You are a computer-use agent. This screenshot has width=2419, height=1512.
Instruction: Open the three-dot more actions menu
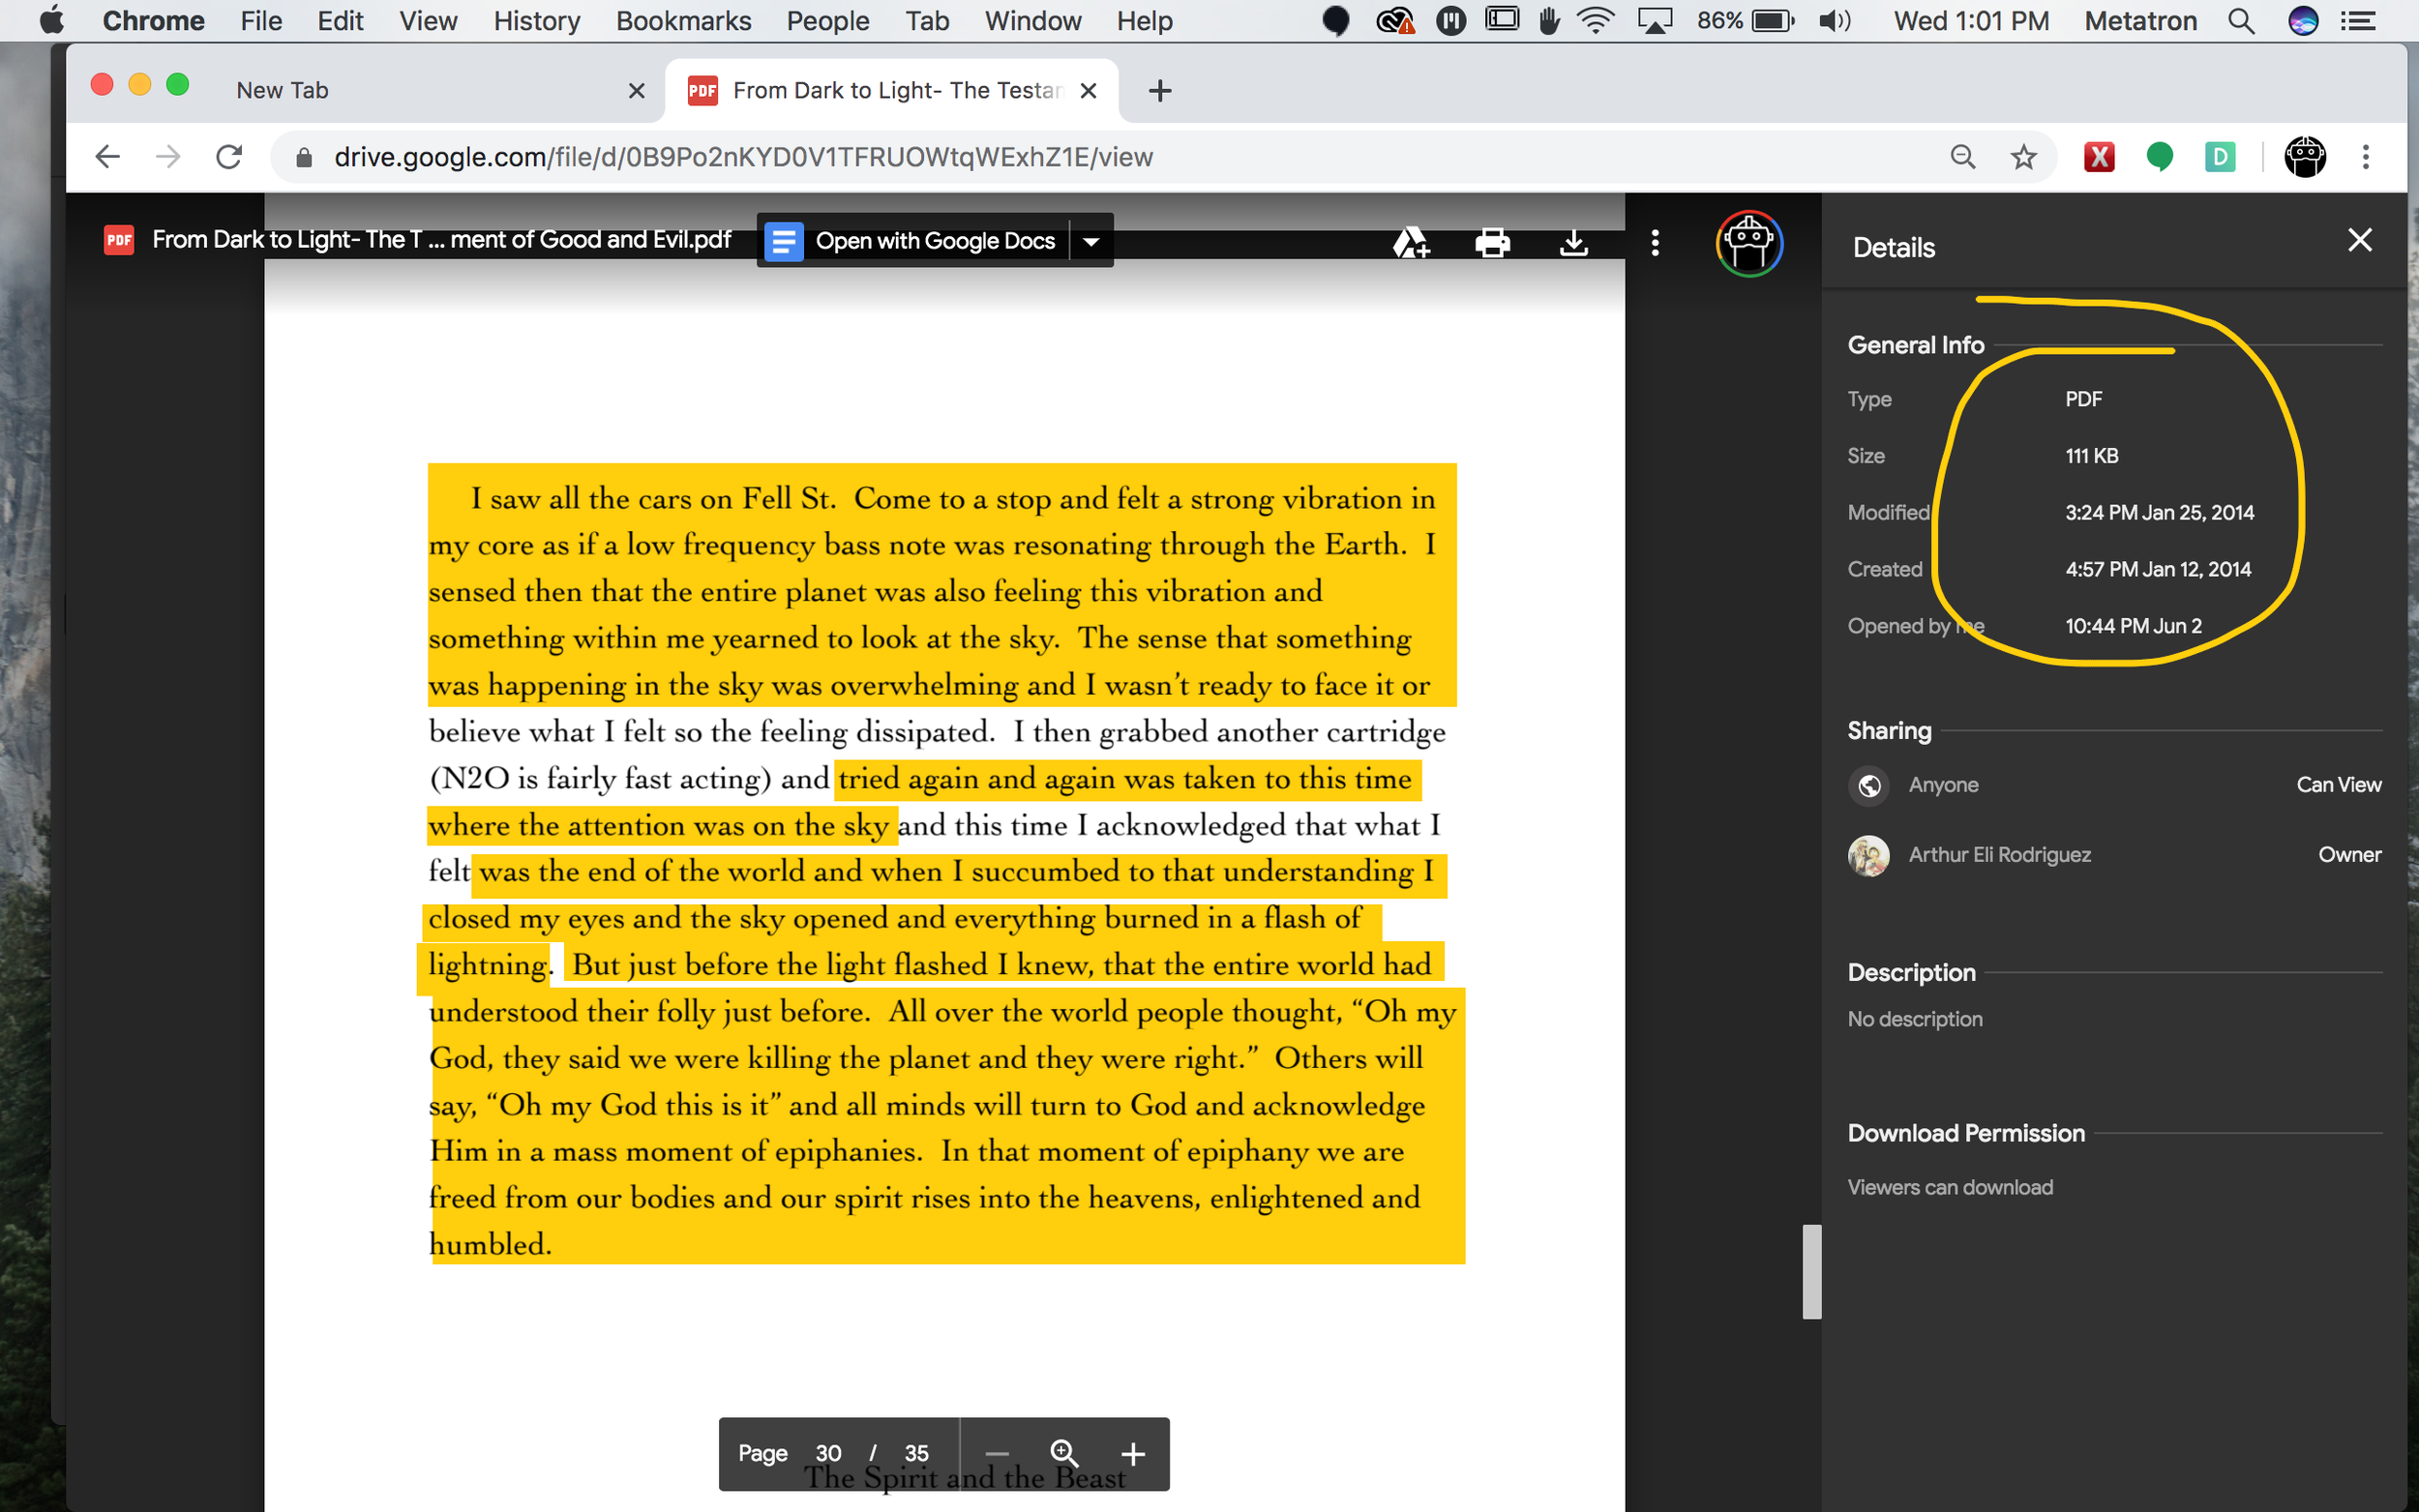click(1655, 242)
